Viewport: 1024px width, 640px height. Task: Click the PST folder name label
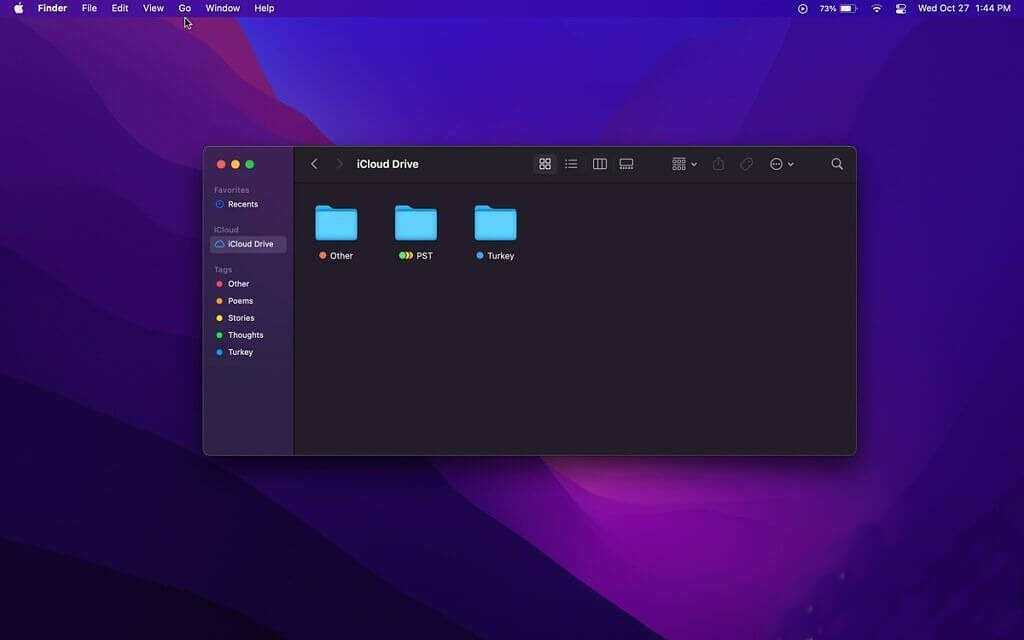coord(424,256)
